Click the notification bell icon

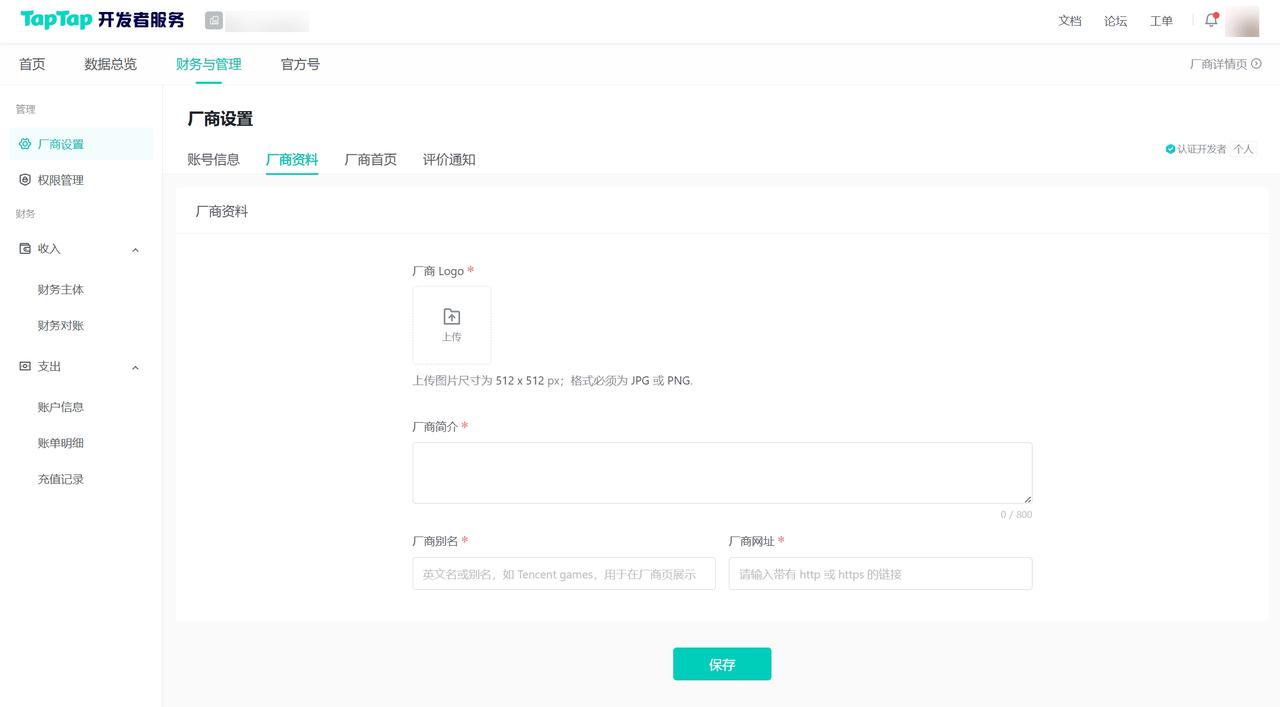click(1211, 20)
